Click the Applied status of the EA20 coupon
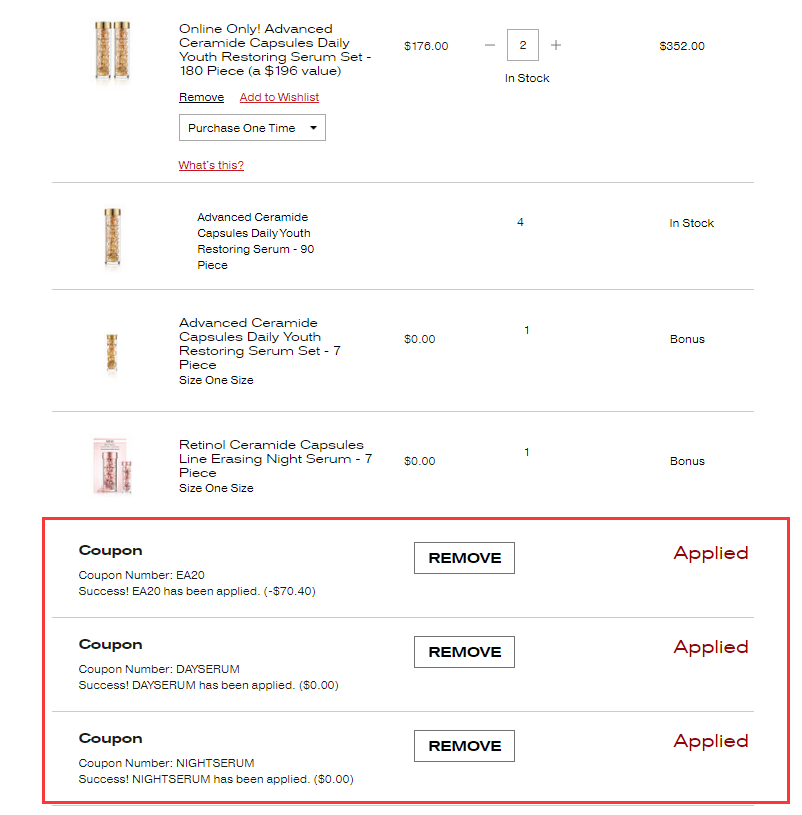This screenshot has height=815, width=802. pos(711,553)
